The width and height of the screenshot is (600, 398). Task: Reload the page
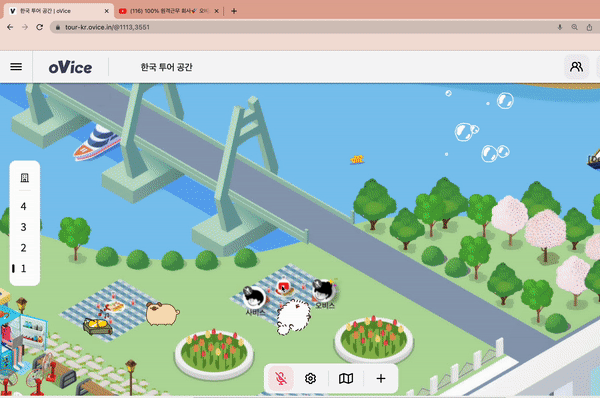[x=39, y=27]
